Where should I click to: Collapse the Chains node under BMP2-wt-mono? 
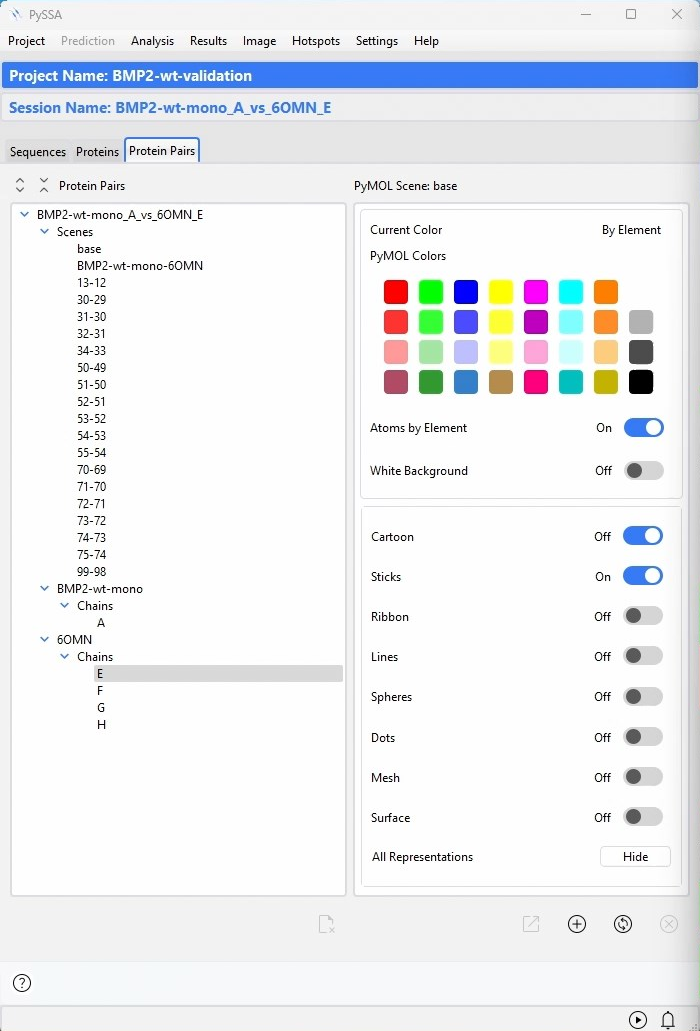(x=65, y=606)
